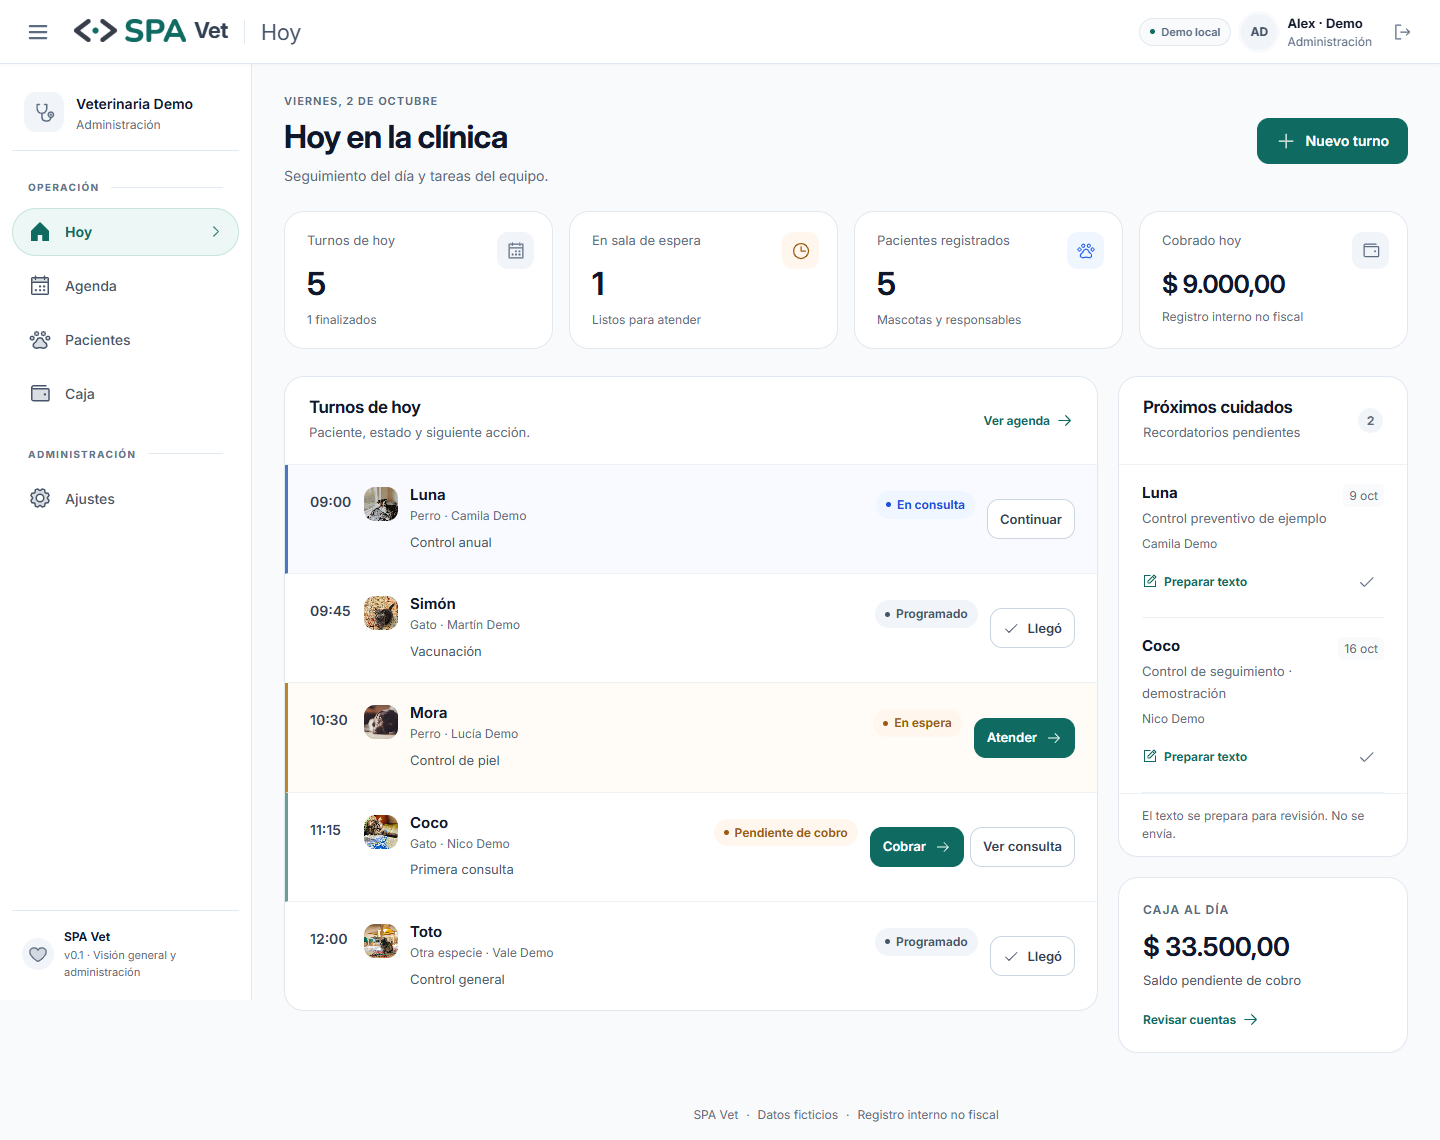
Task: Open Mora's pet photo thumbnail
Action: pyautogui.click(x=381, y=721)
